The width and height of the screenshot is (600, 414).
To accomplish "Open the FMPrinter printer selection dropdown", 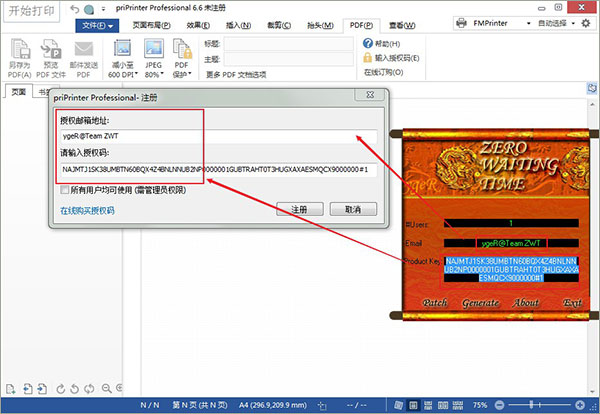I will coord(528,23).
